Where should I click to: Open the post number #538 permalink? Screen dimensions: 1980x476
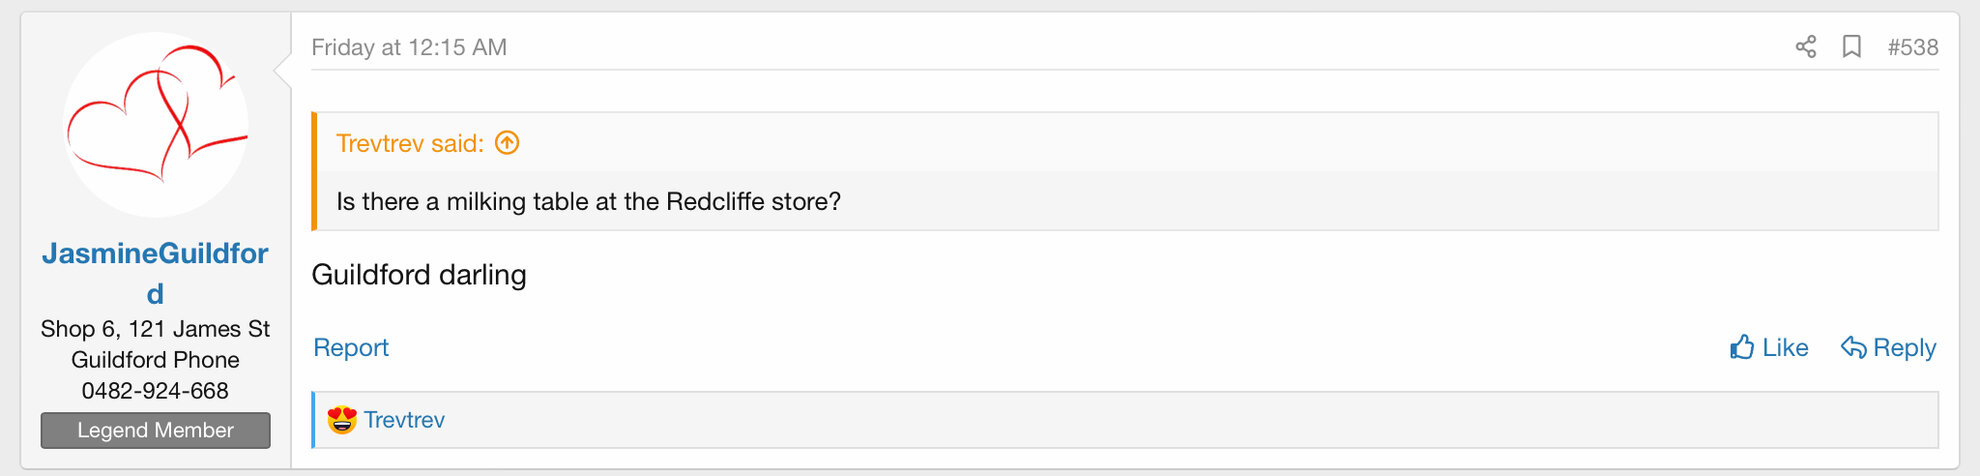point(1912,47)
